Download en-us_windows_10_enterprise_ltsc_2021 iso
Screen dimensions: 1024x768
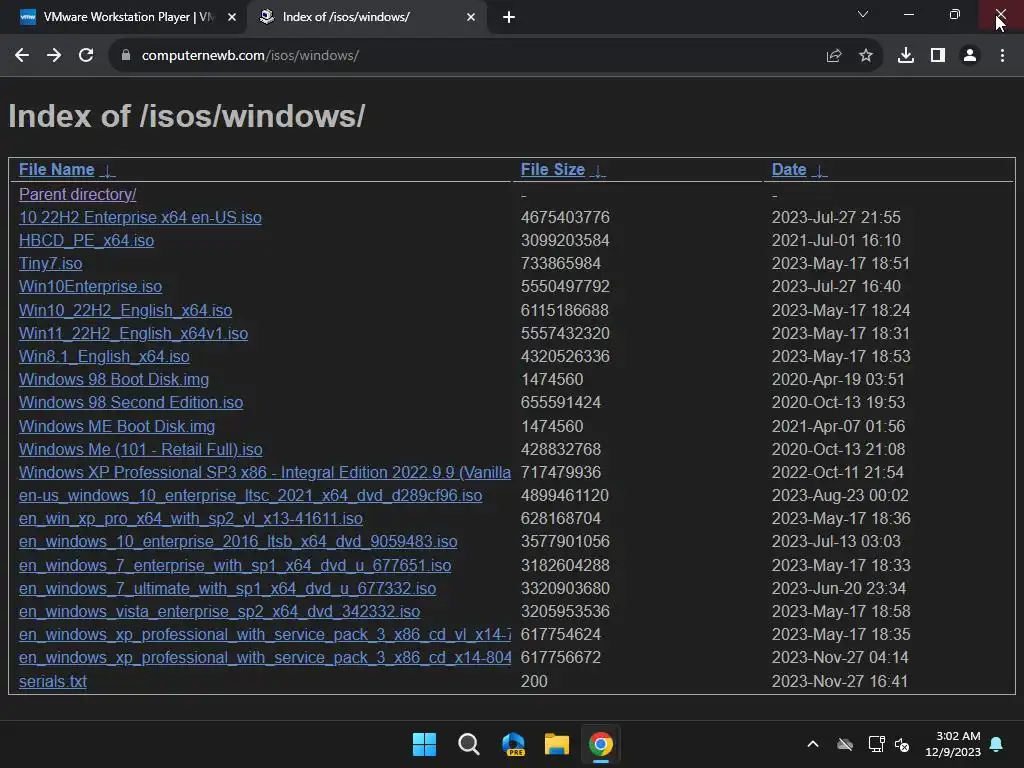pos(250,496)
